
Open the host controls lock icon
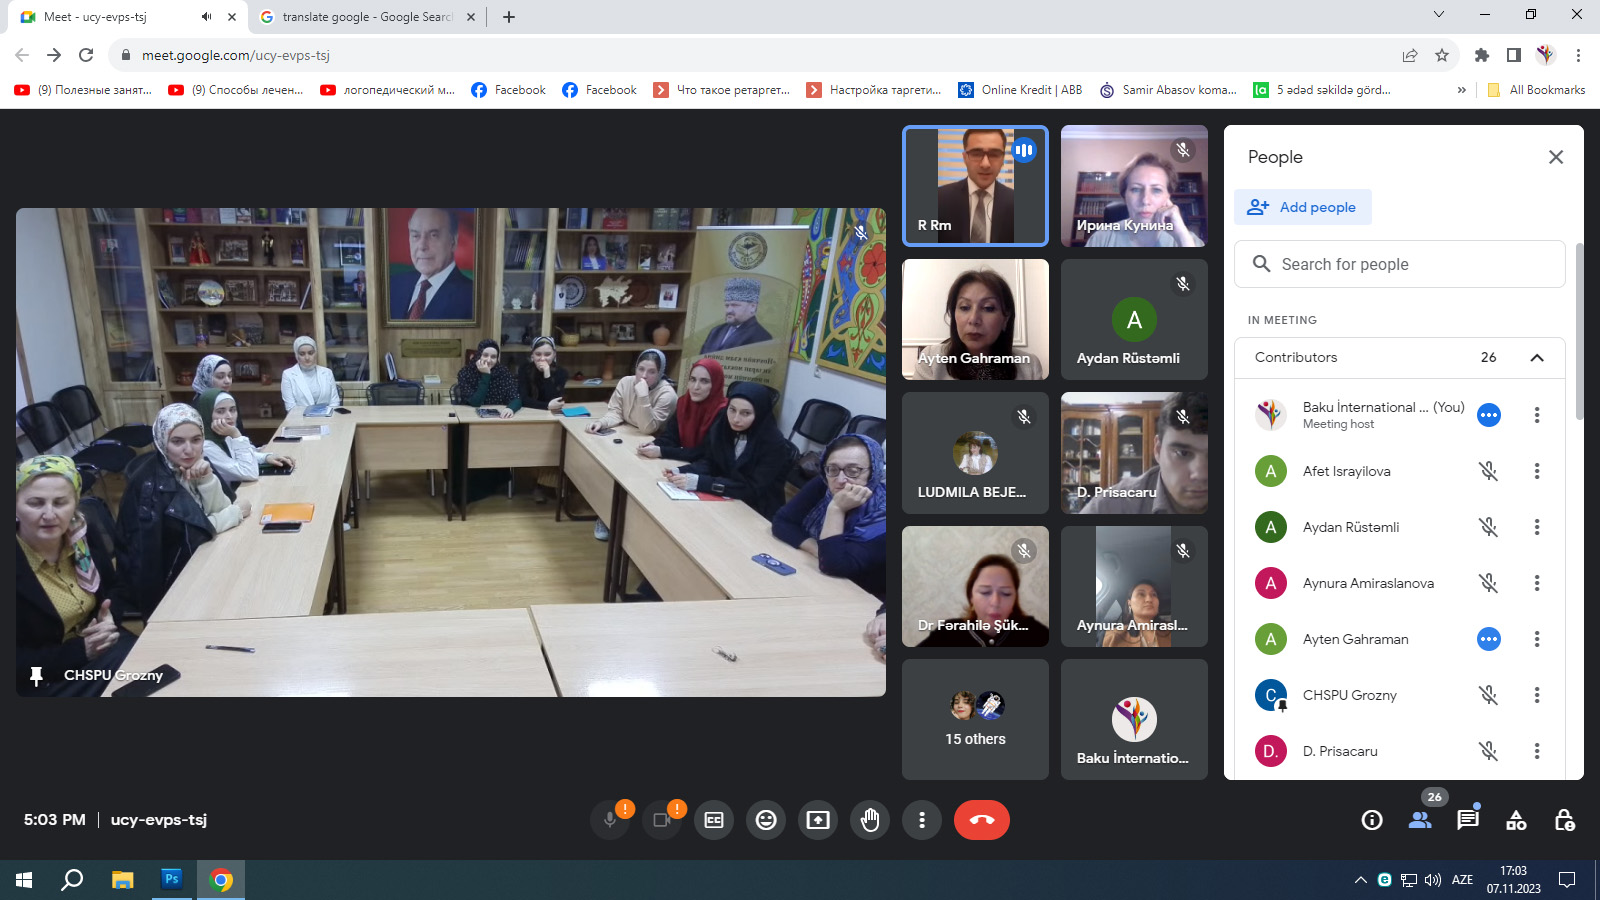[1564, 820]
